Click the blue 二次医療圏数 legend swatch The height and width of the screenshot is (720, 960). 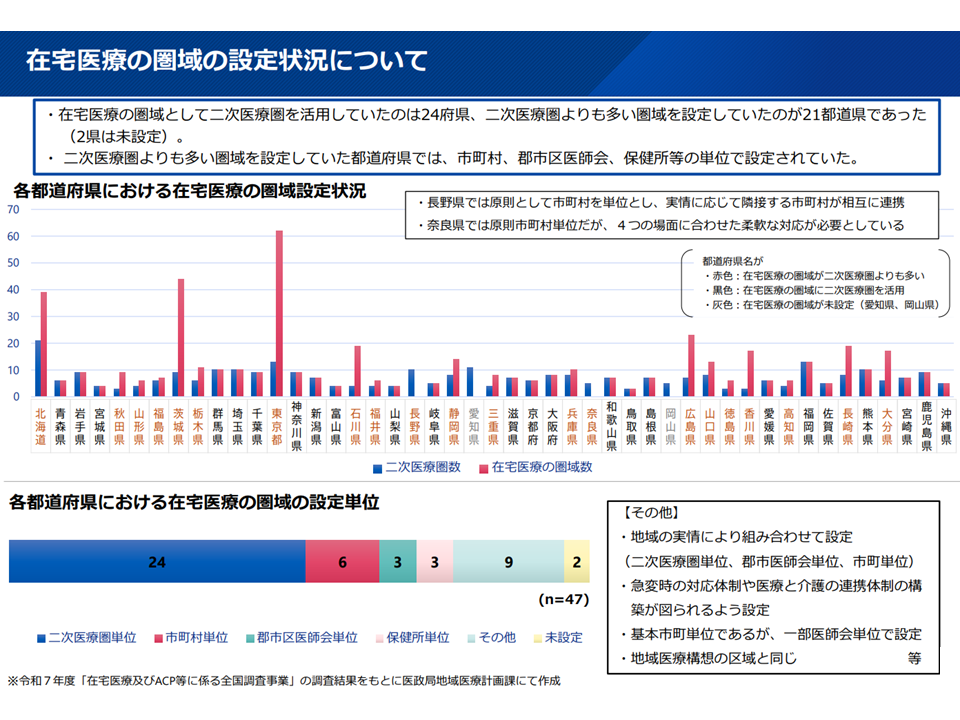point(377,467)
